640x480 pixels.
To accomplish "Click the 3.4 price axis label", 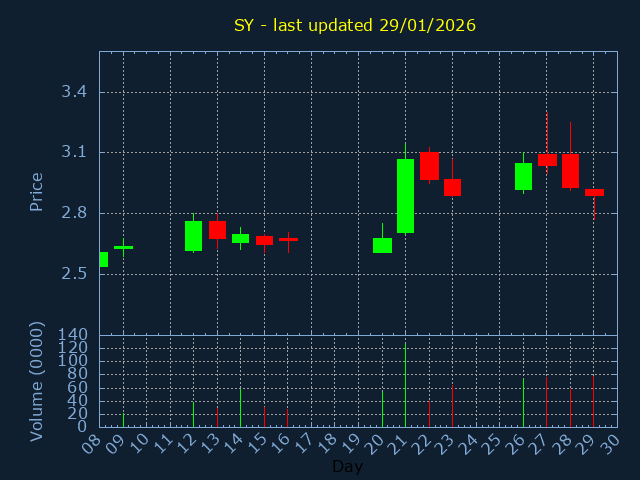I will coord(74,92).
